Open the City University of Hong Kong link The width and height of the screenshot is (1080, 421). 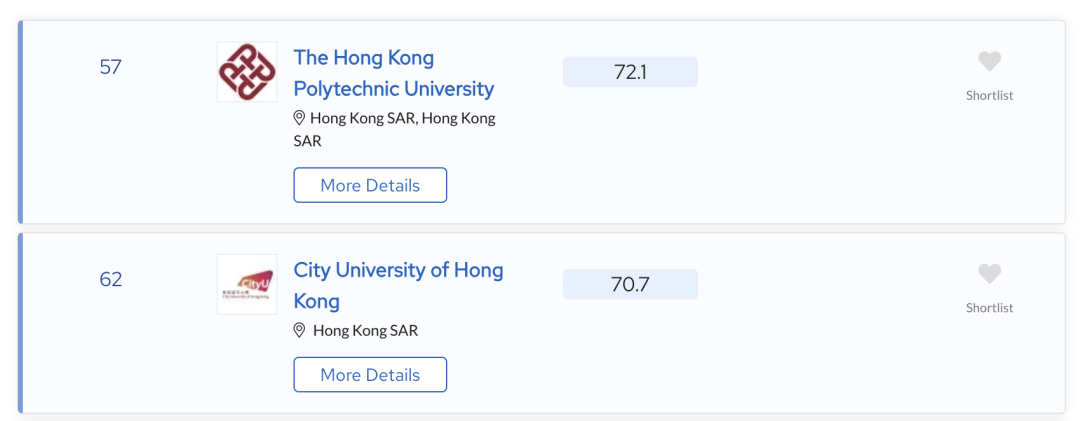click(399, 285)
